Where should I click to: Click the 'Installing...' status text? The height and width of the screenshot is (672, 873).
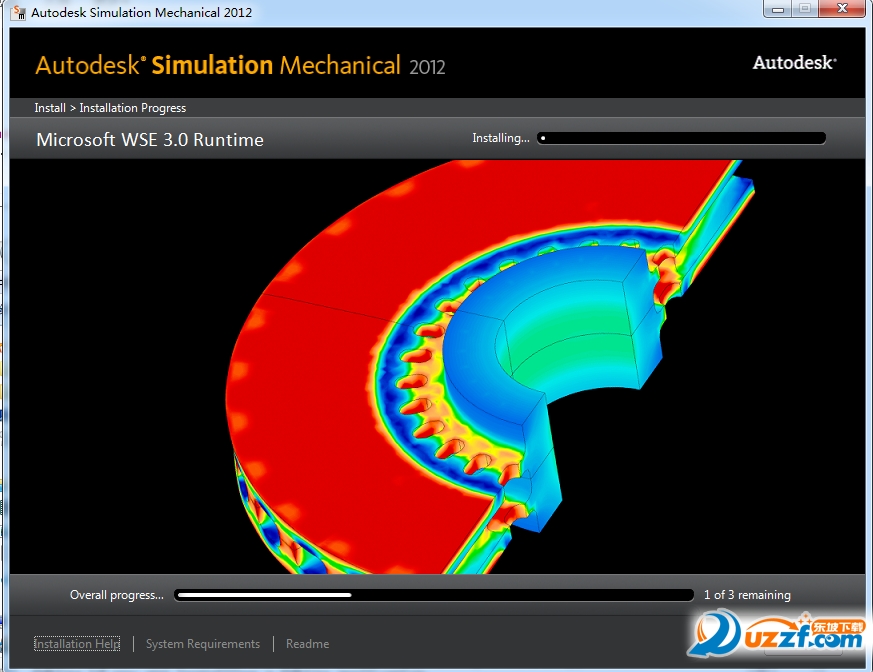[x=501, y=138]
